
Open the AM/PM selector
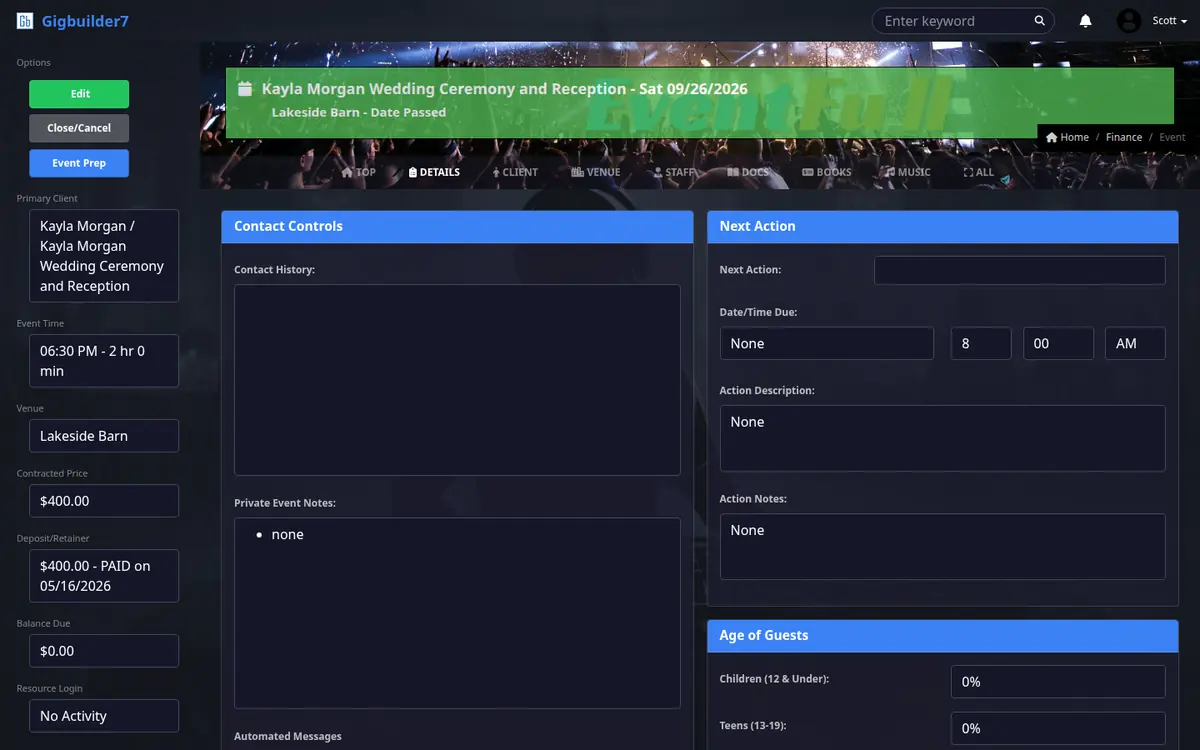point(1135,343)
